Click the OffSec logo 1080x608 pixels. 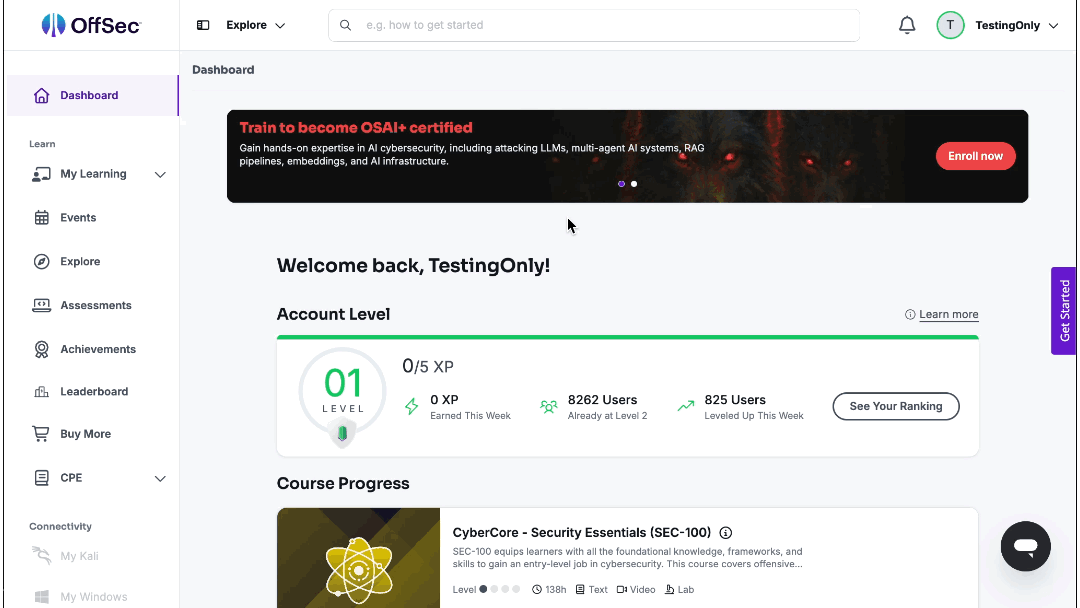tap(91, 25)
